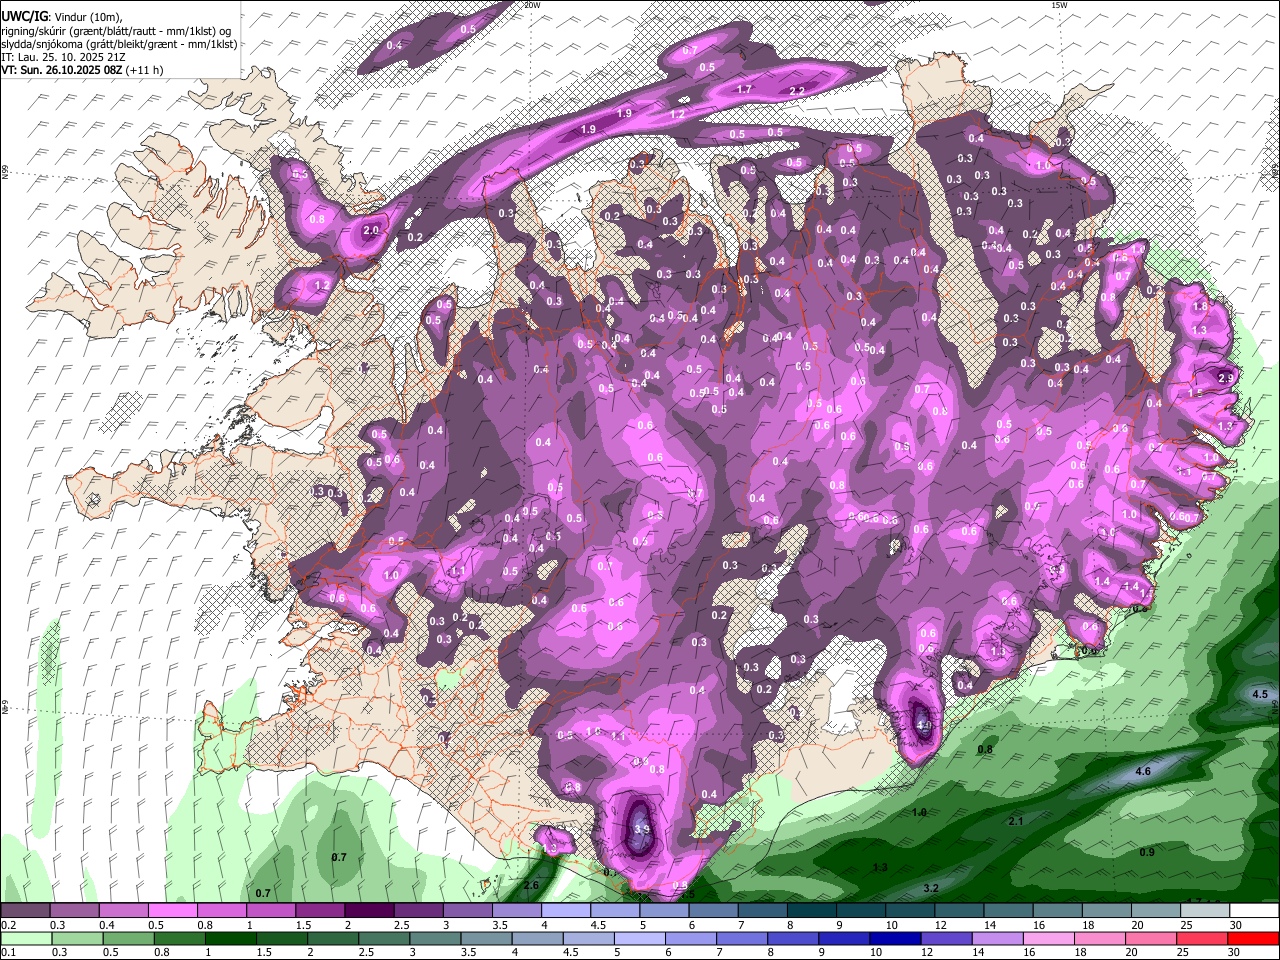This screenshot has width=1280, height=960.
Task: Select the '2.6' value on the south coast
Action: click(531, 886)
